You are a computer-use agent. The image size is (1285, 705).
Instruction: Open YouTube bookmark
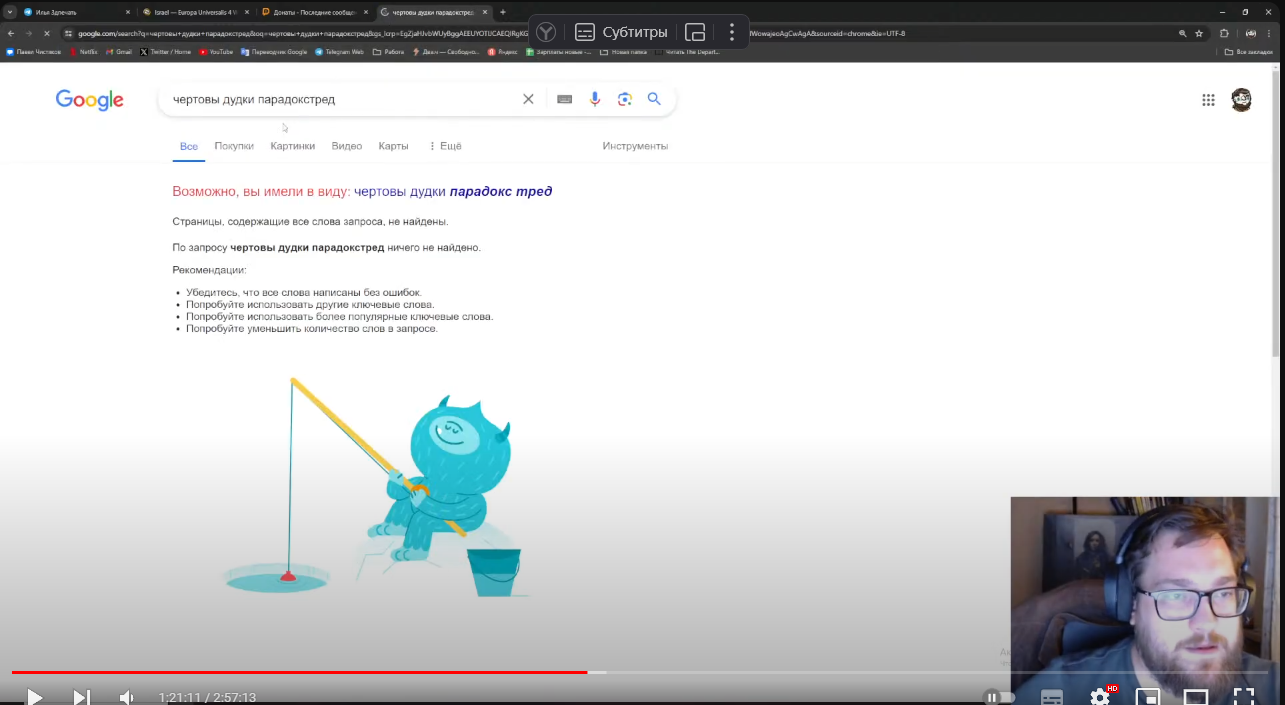(x=216, y=51)
